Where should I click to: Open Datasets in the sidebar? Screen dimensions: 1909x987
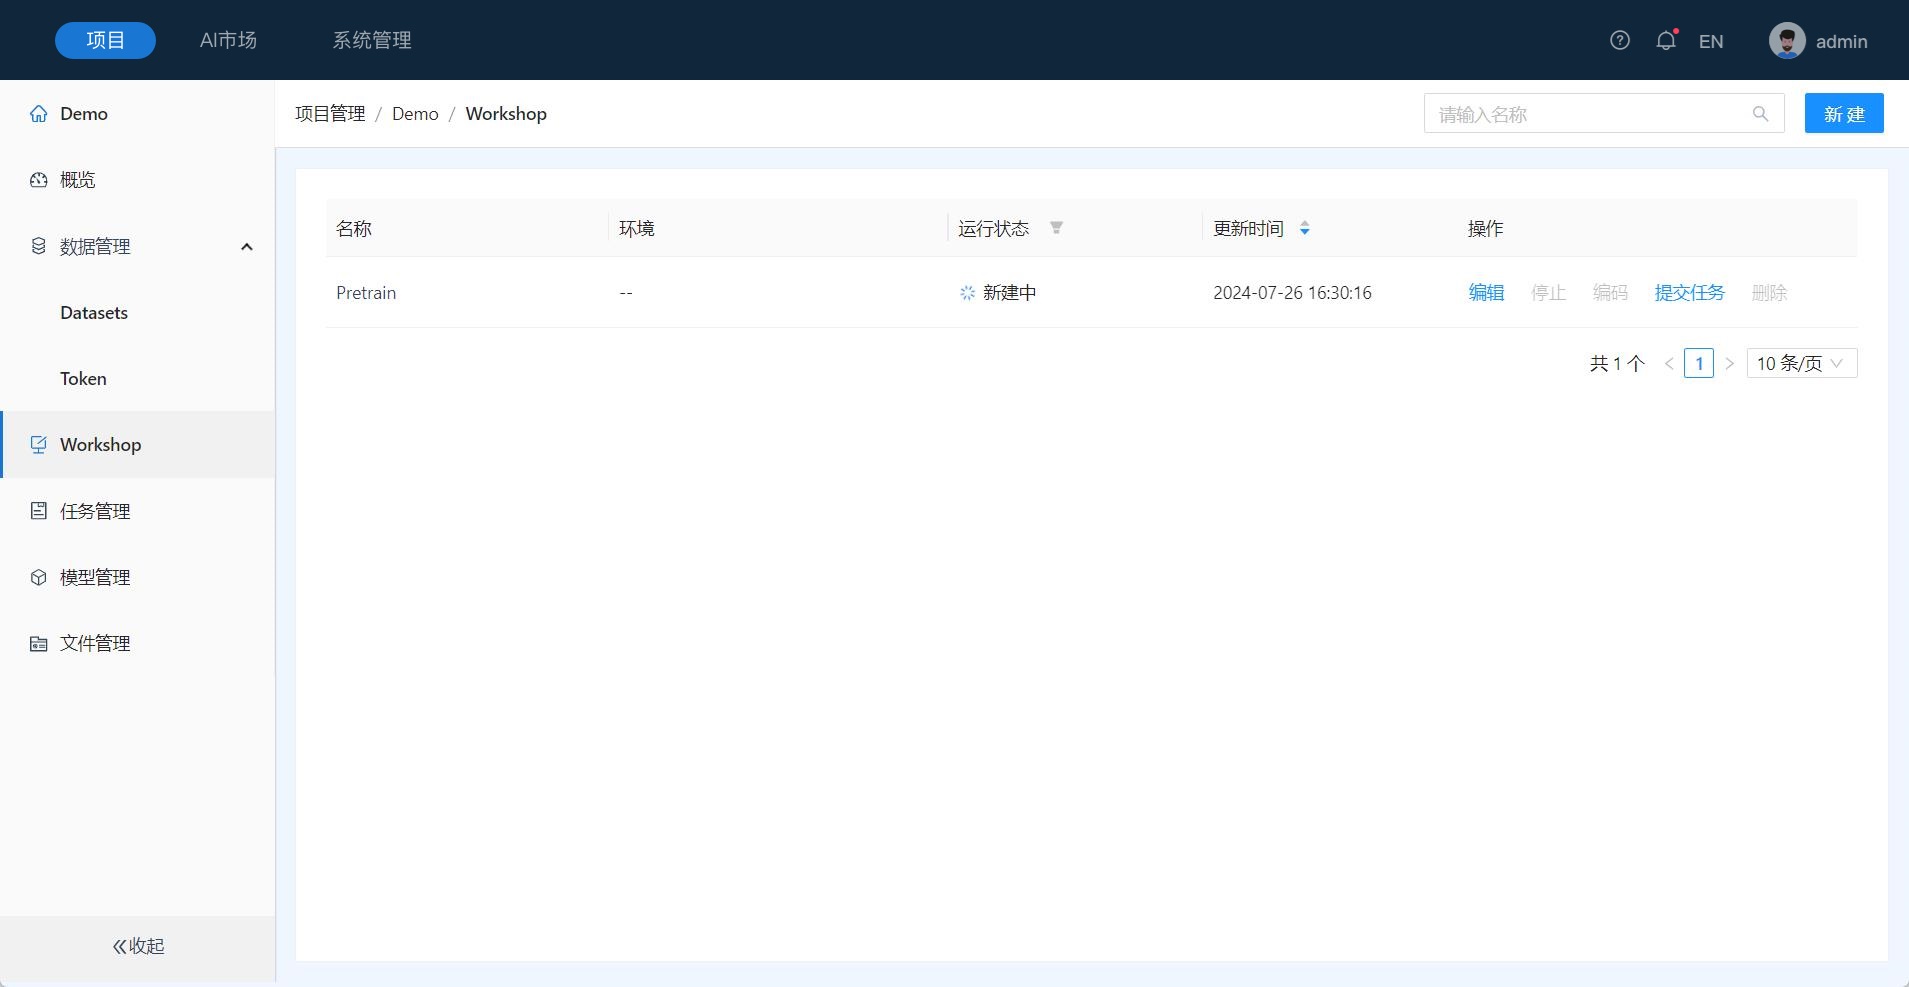tap(94, 313)
